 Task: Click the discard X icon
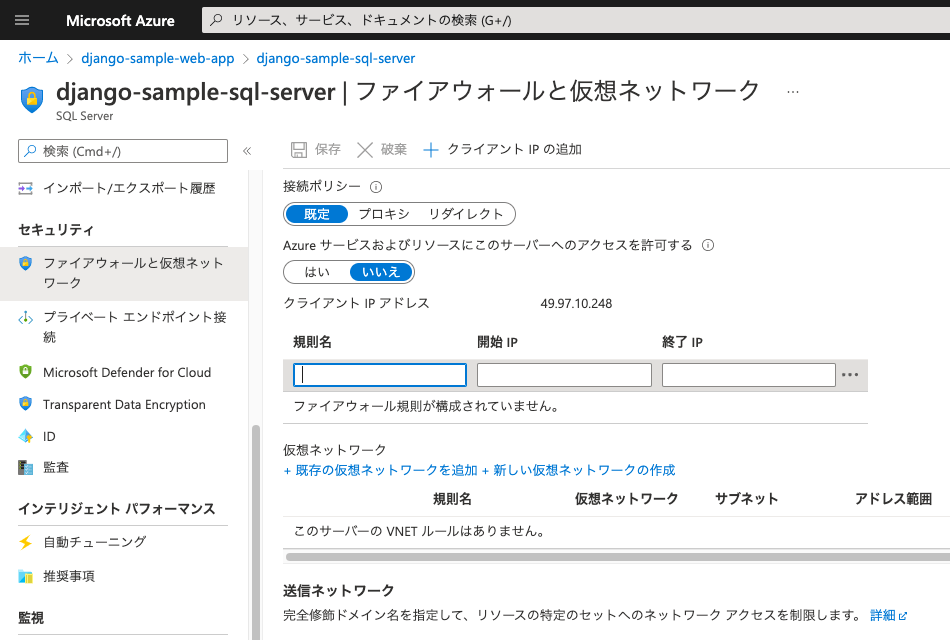pos(365,150)
